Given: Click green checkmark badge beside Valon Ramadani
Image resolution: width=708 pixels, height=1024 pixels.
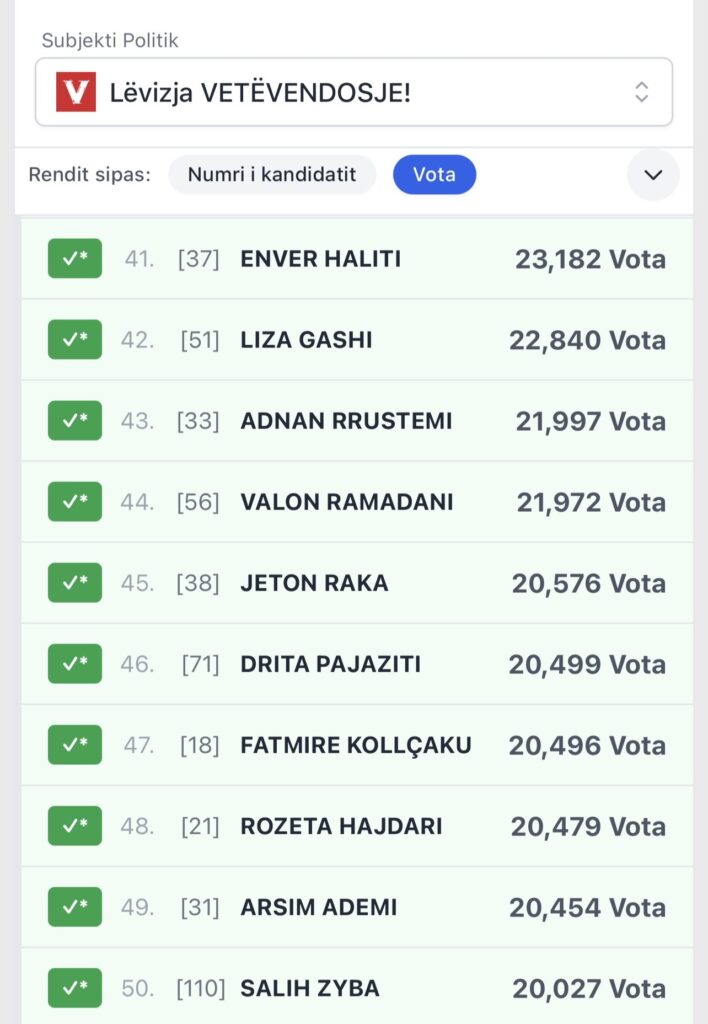Looking at the screenshot, I should pos(75,502).
